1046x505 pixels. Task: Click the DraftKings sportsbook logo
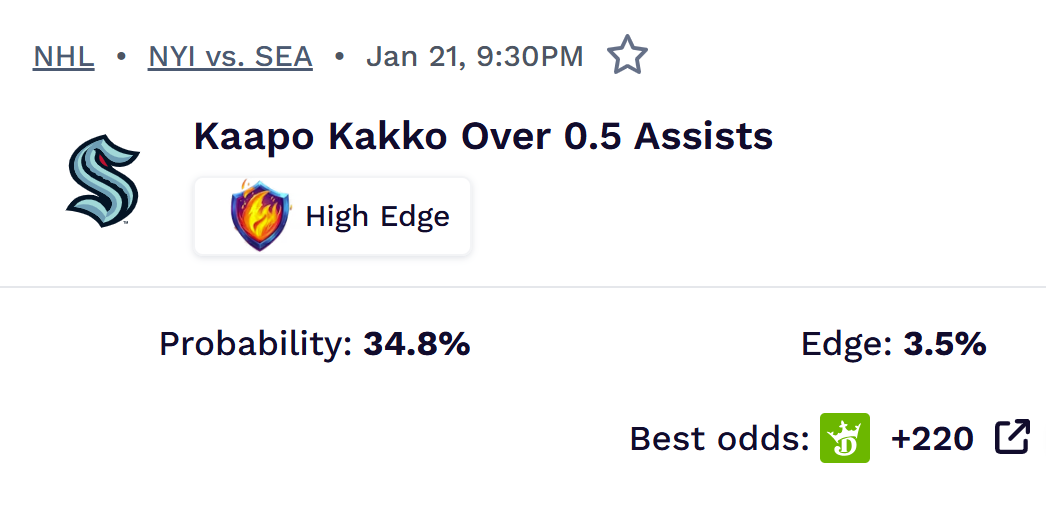(845, 438)
